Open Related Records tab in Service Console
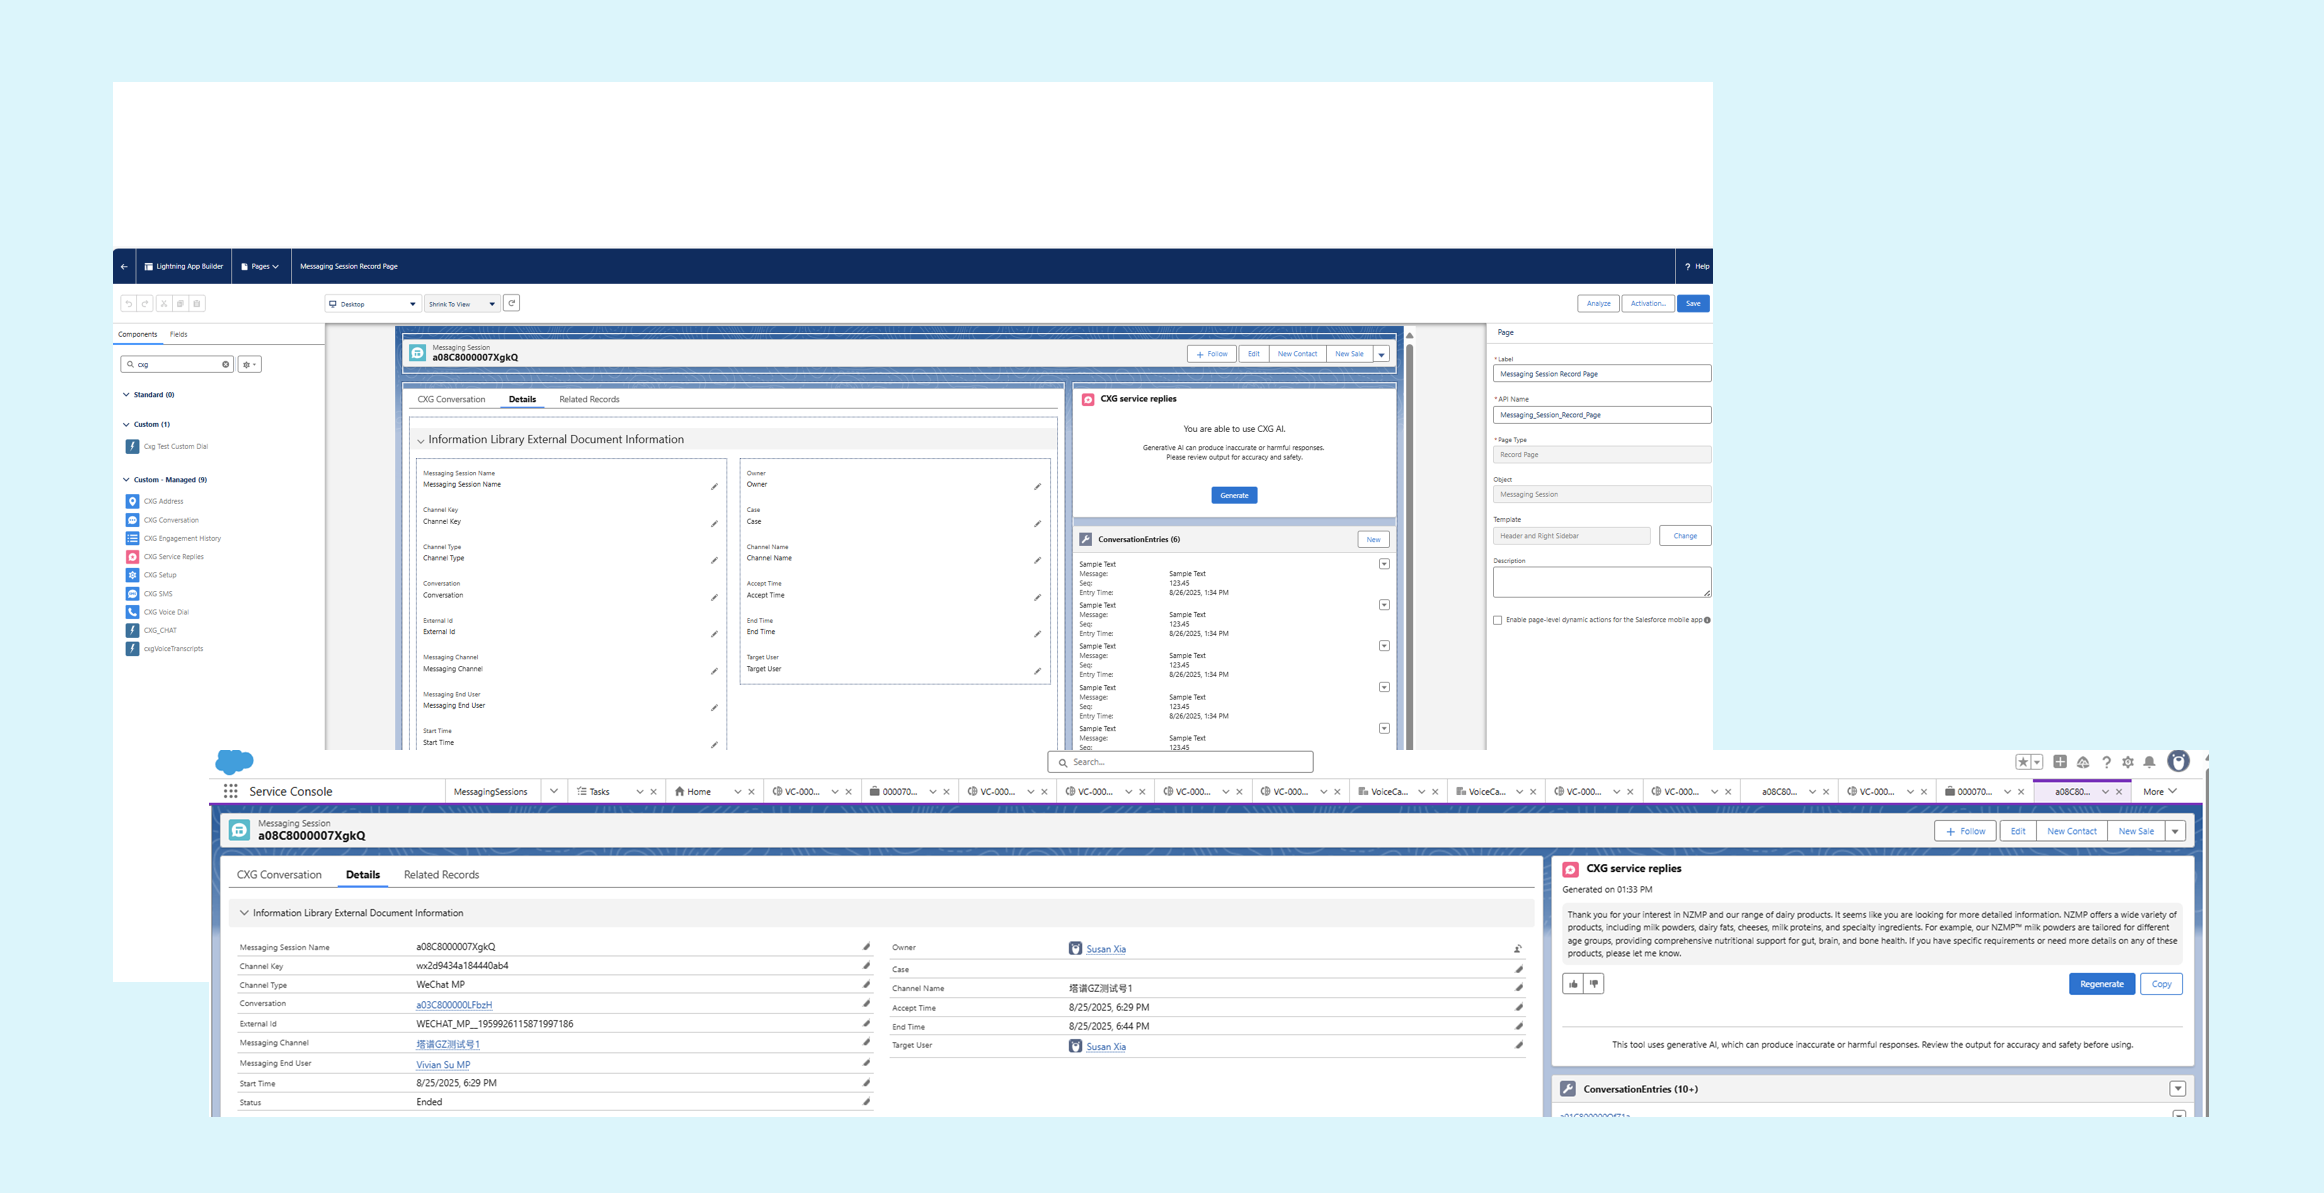Screen dimensions: 2324x1193 pos(441,875)
